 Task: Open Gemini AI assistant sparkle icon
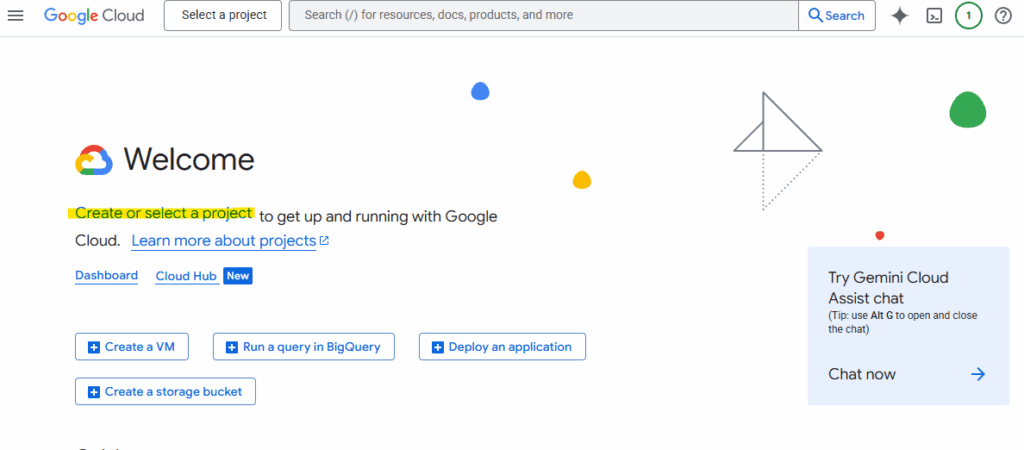tap(900, 16)
